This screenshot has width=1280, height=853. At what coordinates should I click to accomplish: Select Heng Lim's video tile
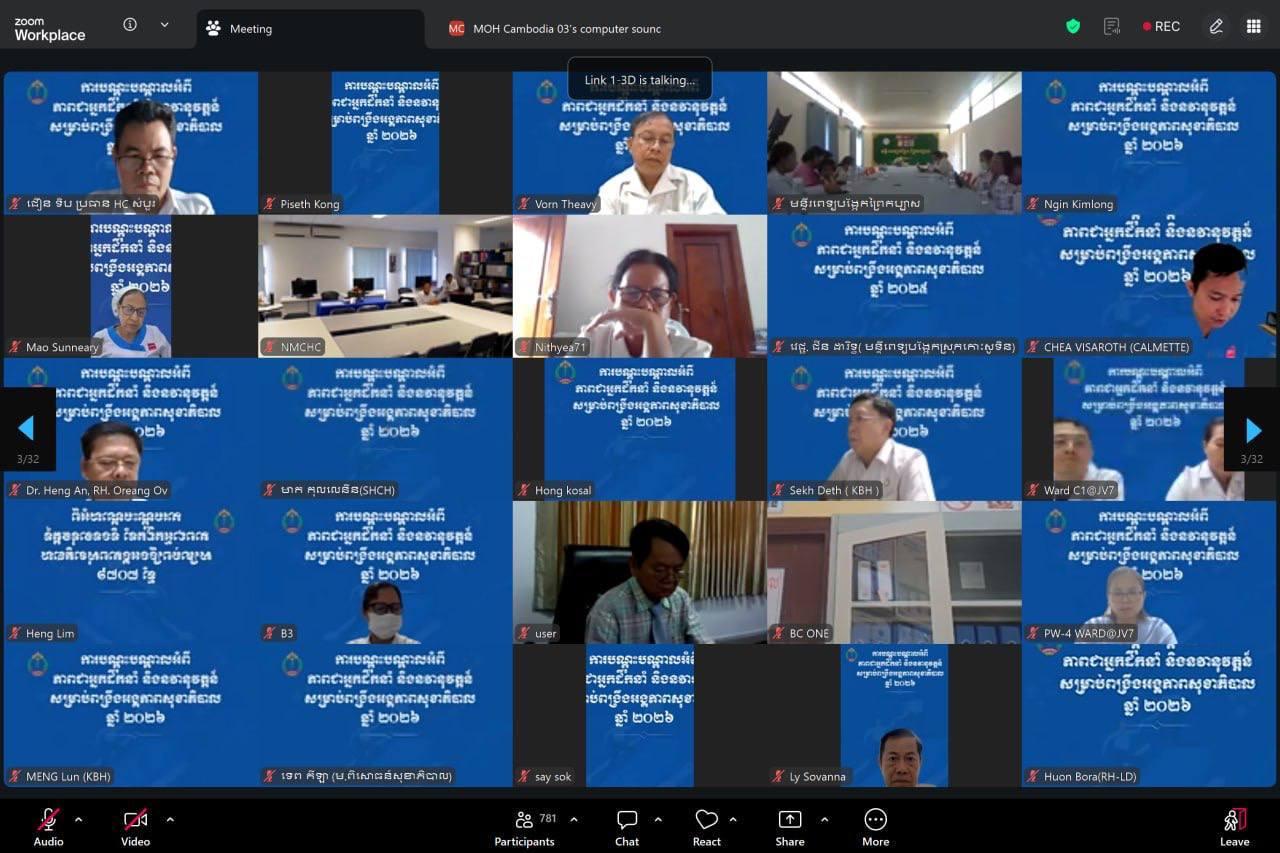[x=131, y=572]
